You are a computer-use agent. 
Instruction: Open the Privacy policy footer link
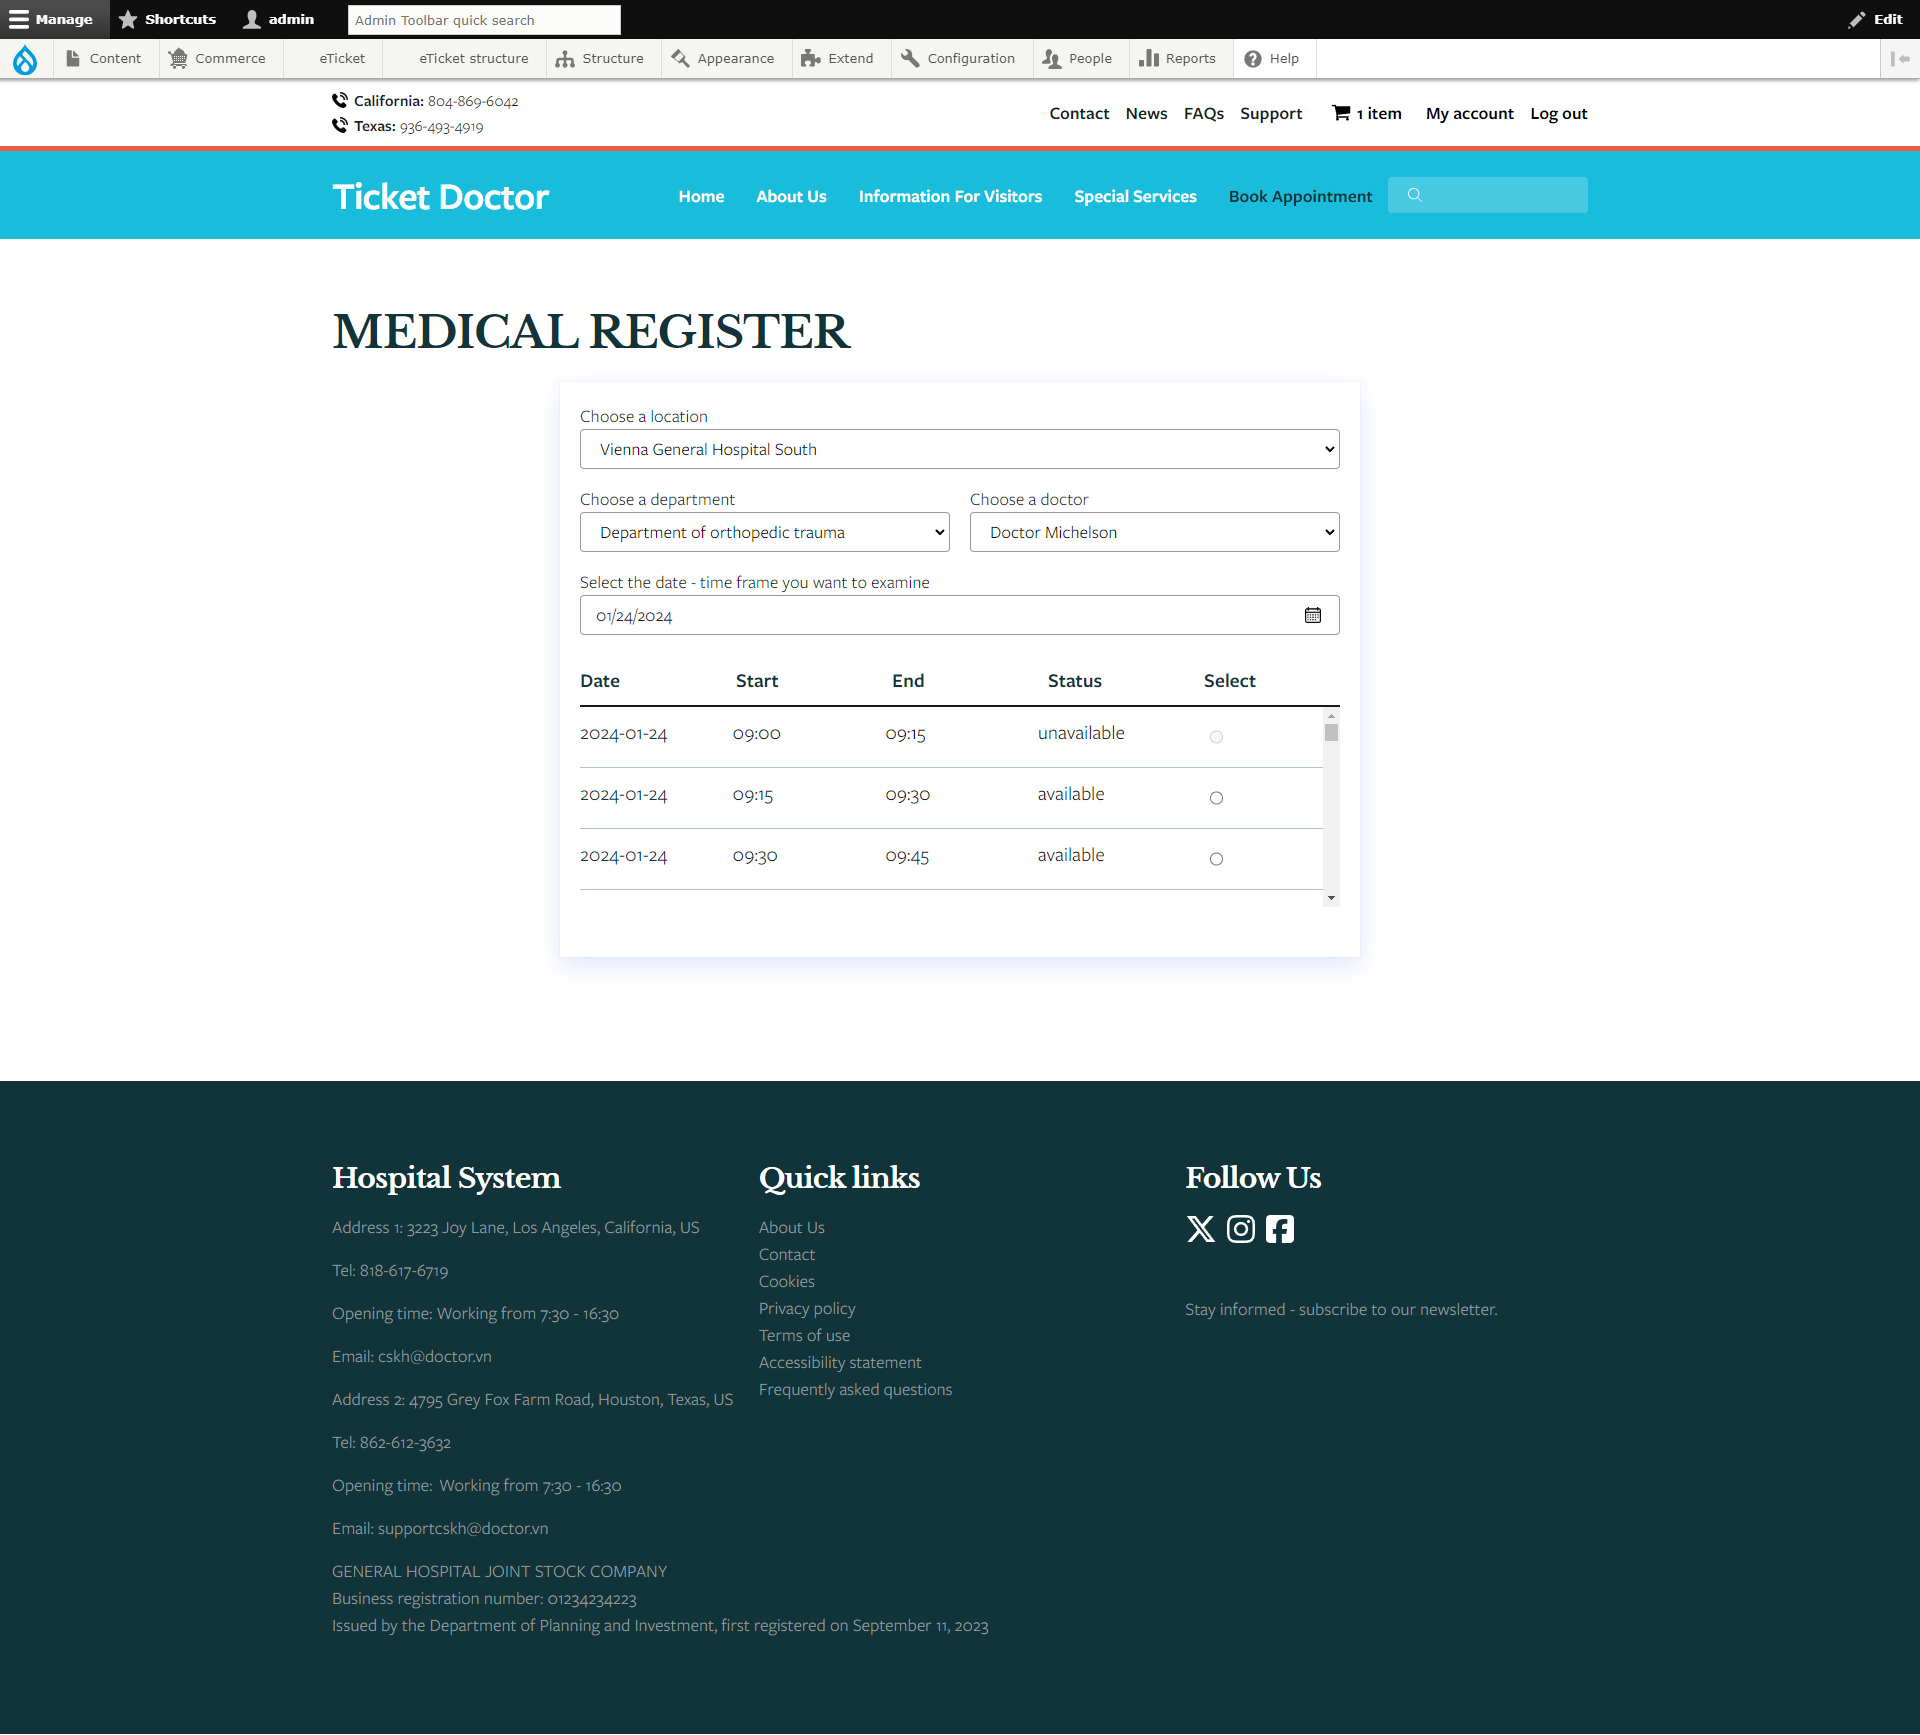pos(806,1308)
